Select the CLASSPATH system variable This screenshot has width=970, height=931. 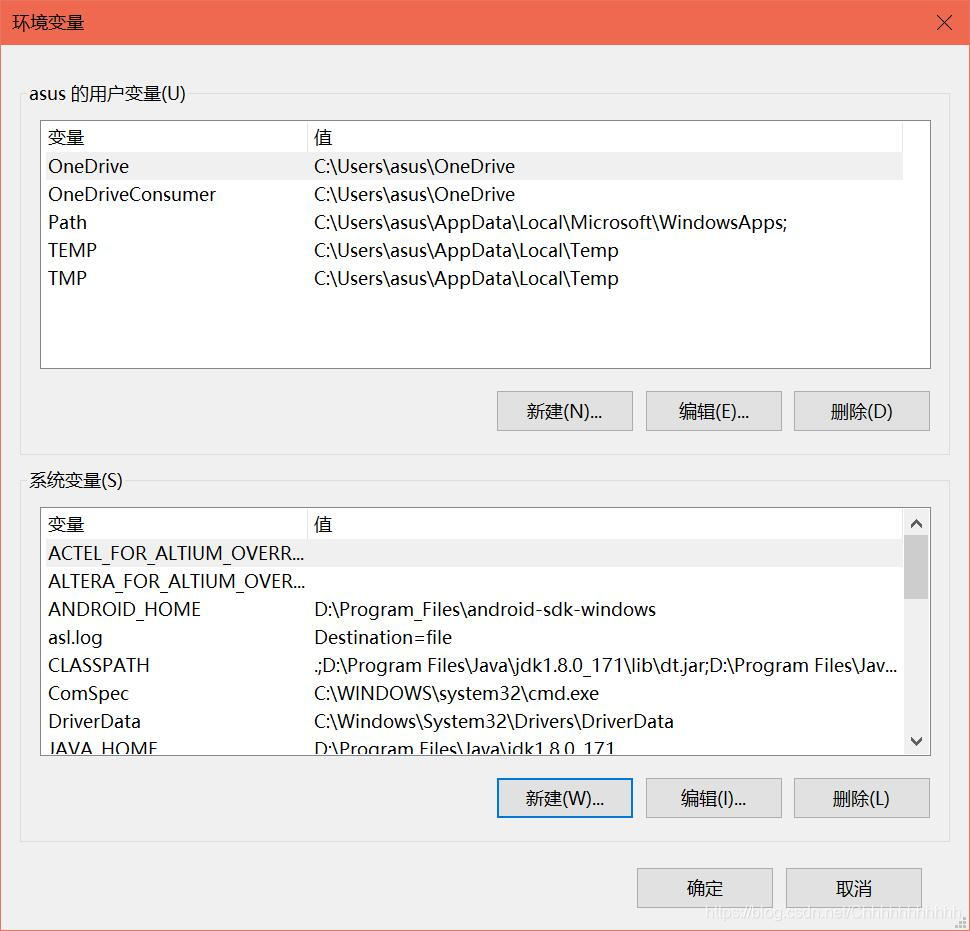(474, 665)
